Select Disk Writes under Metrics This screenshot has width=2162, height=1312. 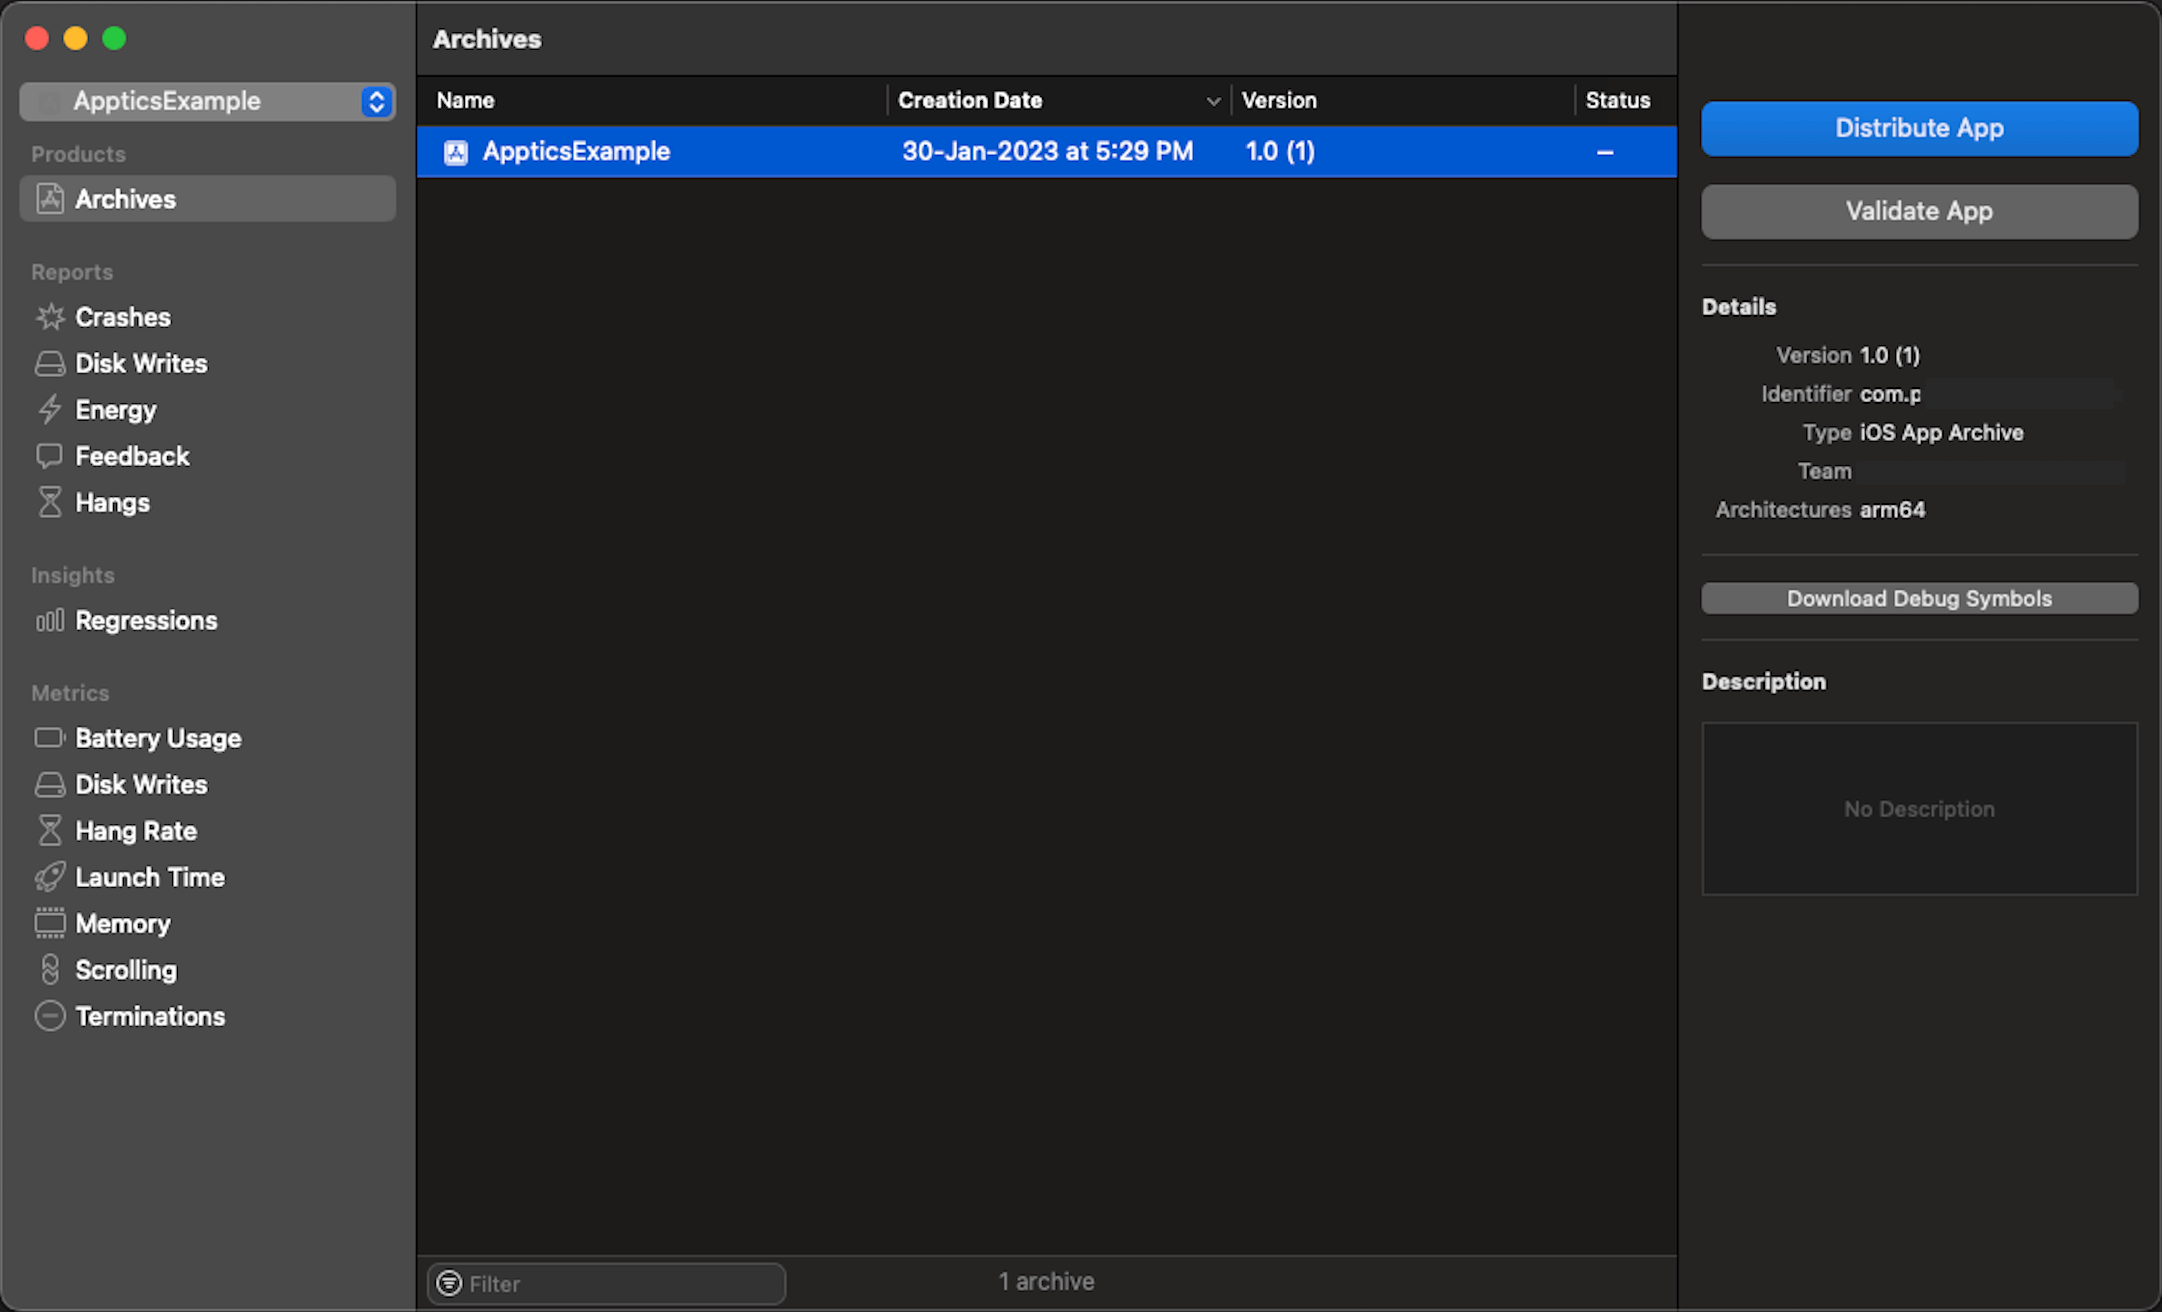pyautogui.click(x=141, y=785)
